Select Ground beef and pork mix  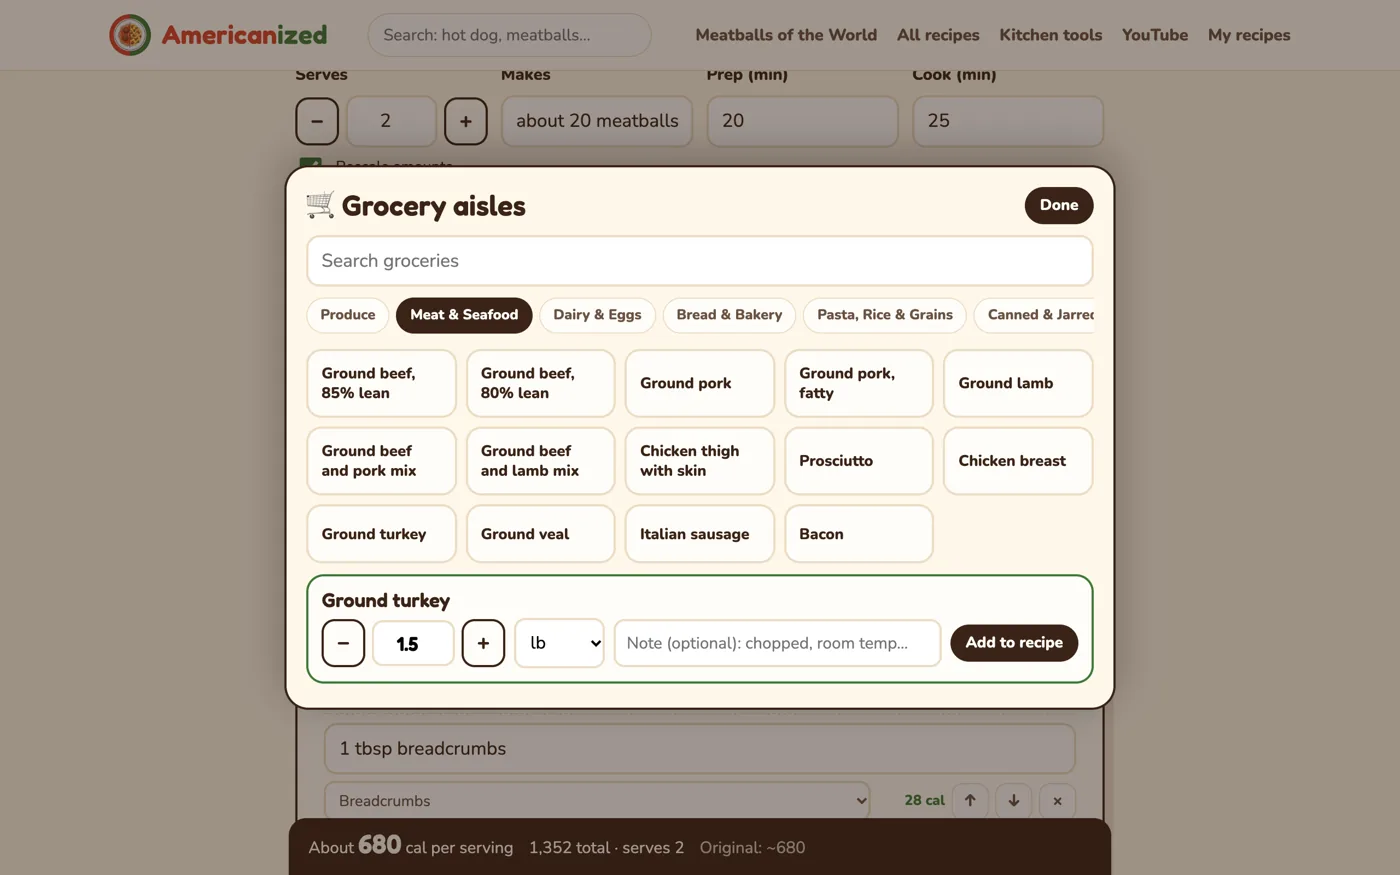coord(381,461)
